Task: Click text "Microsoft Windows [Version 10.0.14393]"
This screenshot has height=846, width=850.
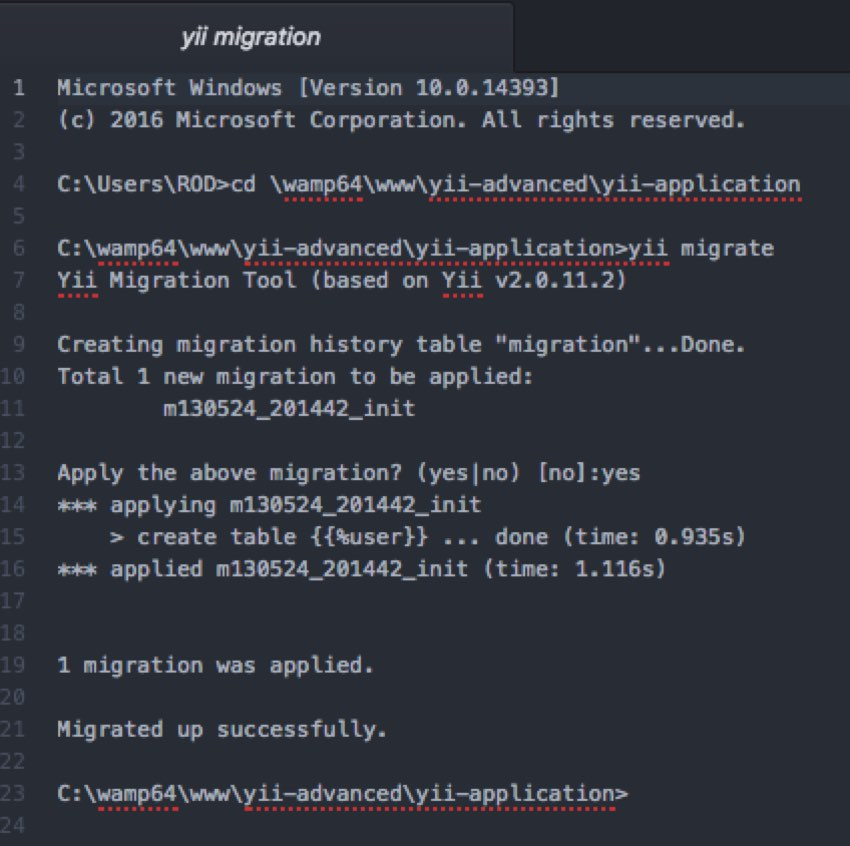Action: point(308,88)
